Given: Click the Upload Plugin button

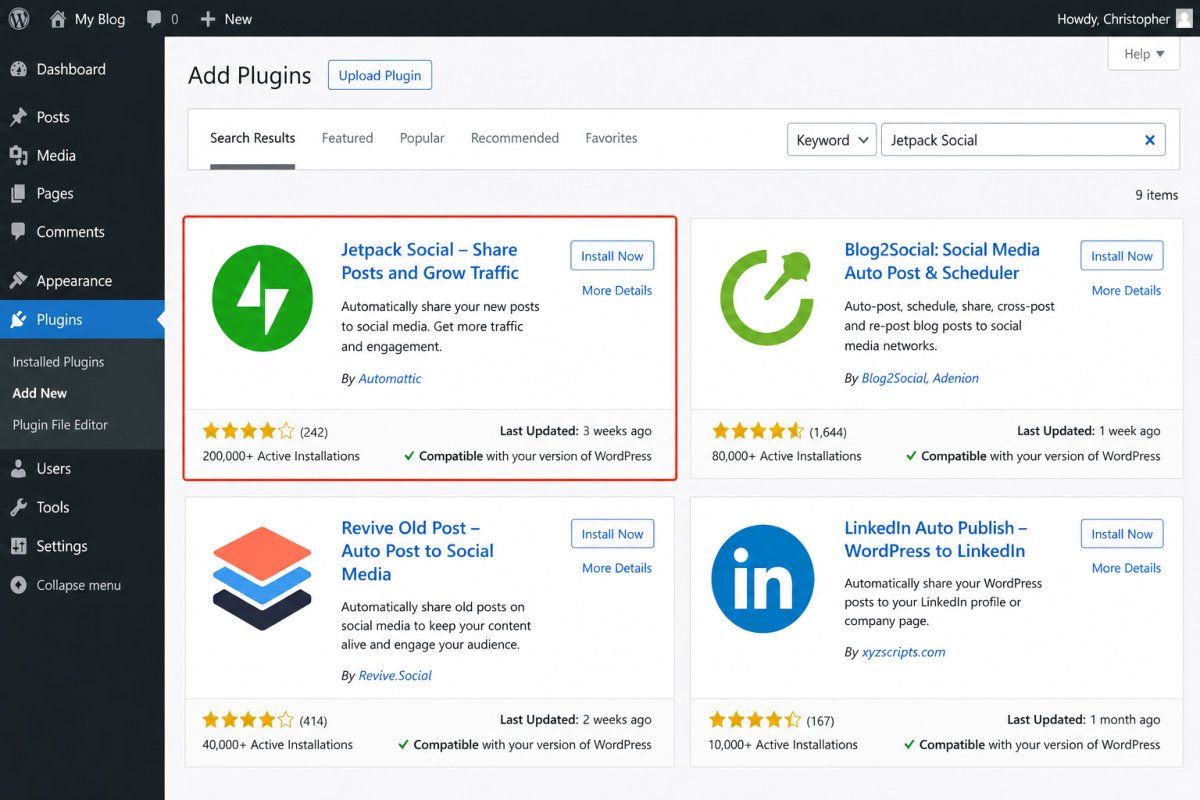Looking at the screenshot, I should pyautogui.click(x=380, y=75).
